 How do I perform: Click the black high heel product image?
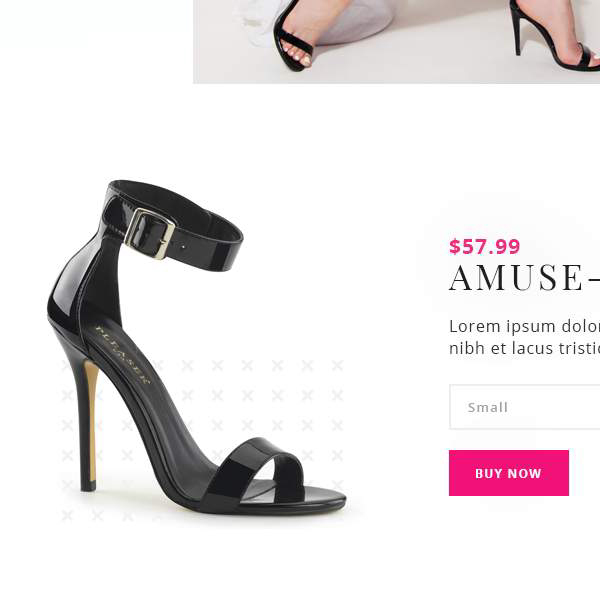coord(197,347)
